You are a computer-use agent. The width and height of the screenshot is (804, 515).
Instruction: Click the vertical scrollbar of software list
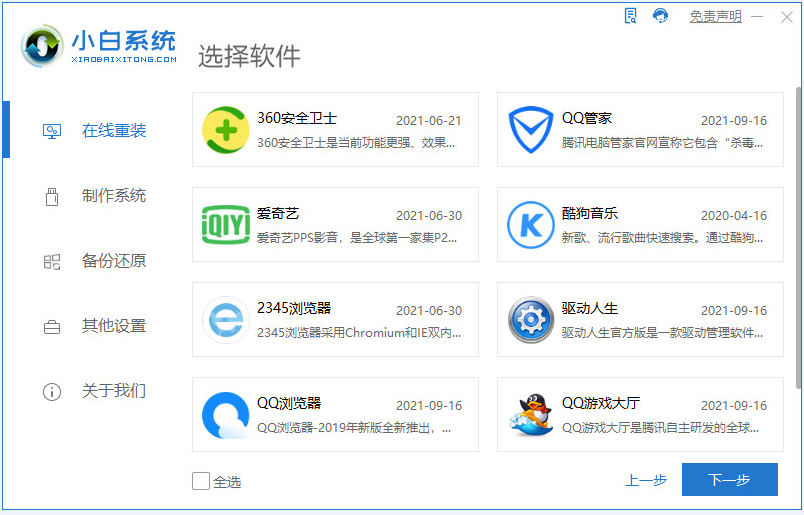[799, 237]
